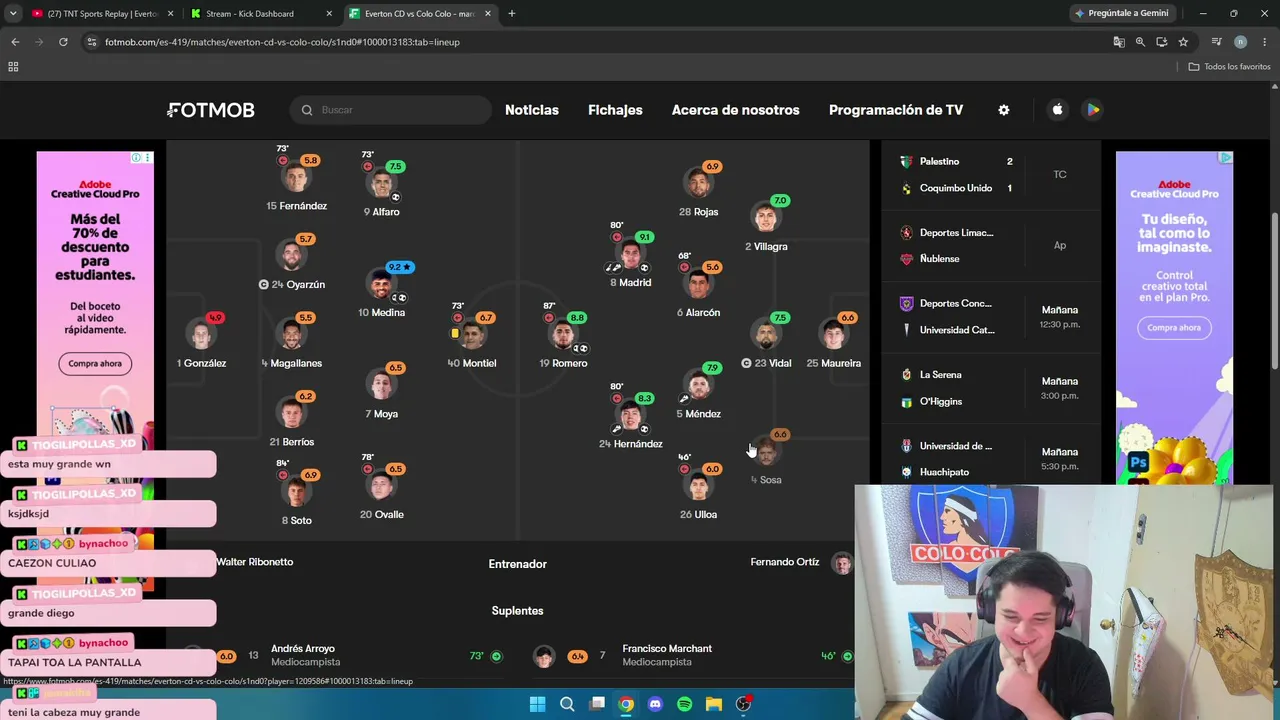Viewport: 1280px width, 720px height.
Task: Click the address bar URL
Action: click(x=282, y=42)
